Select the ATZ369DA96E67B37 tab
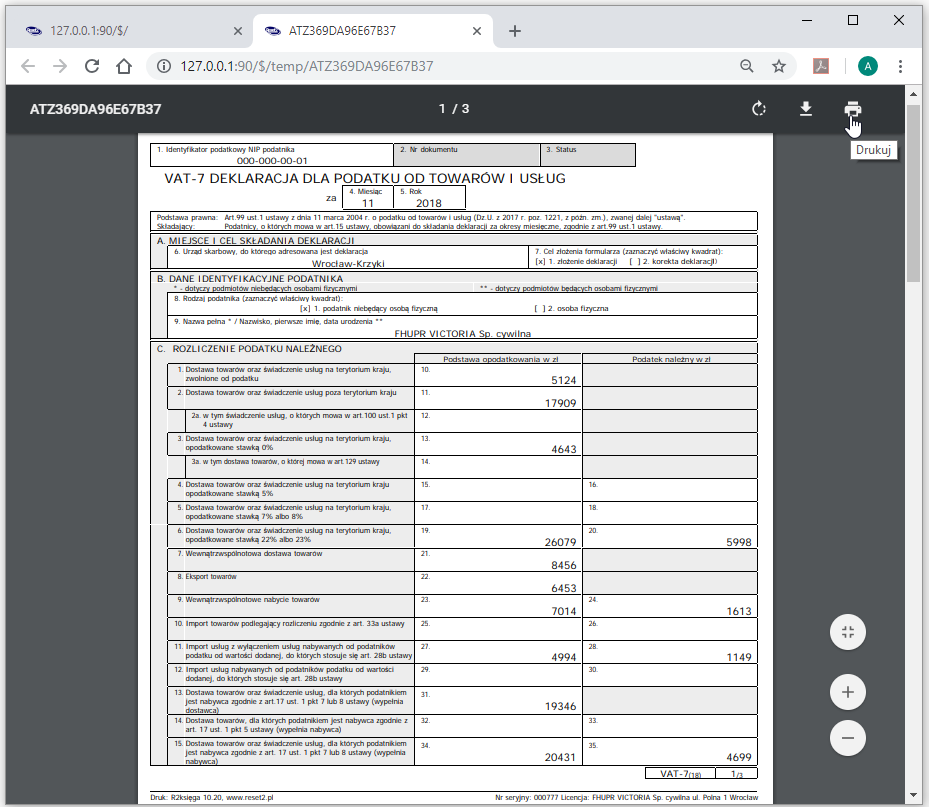 click(x=373, y=31)
